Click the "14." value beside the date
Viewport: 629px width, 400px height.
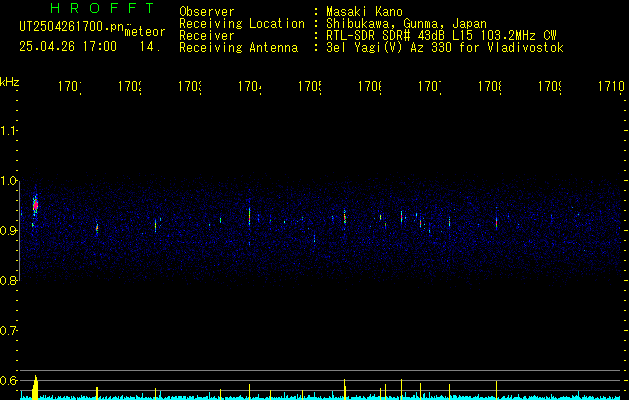(x=150, y=47)
